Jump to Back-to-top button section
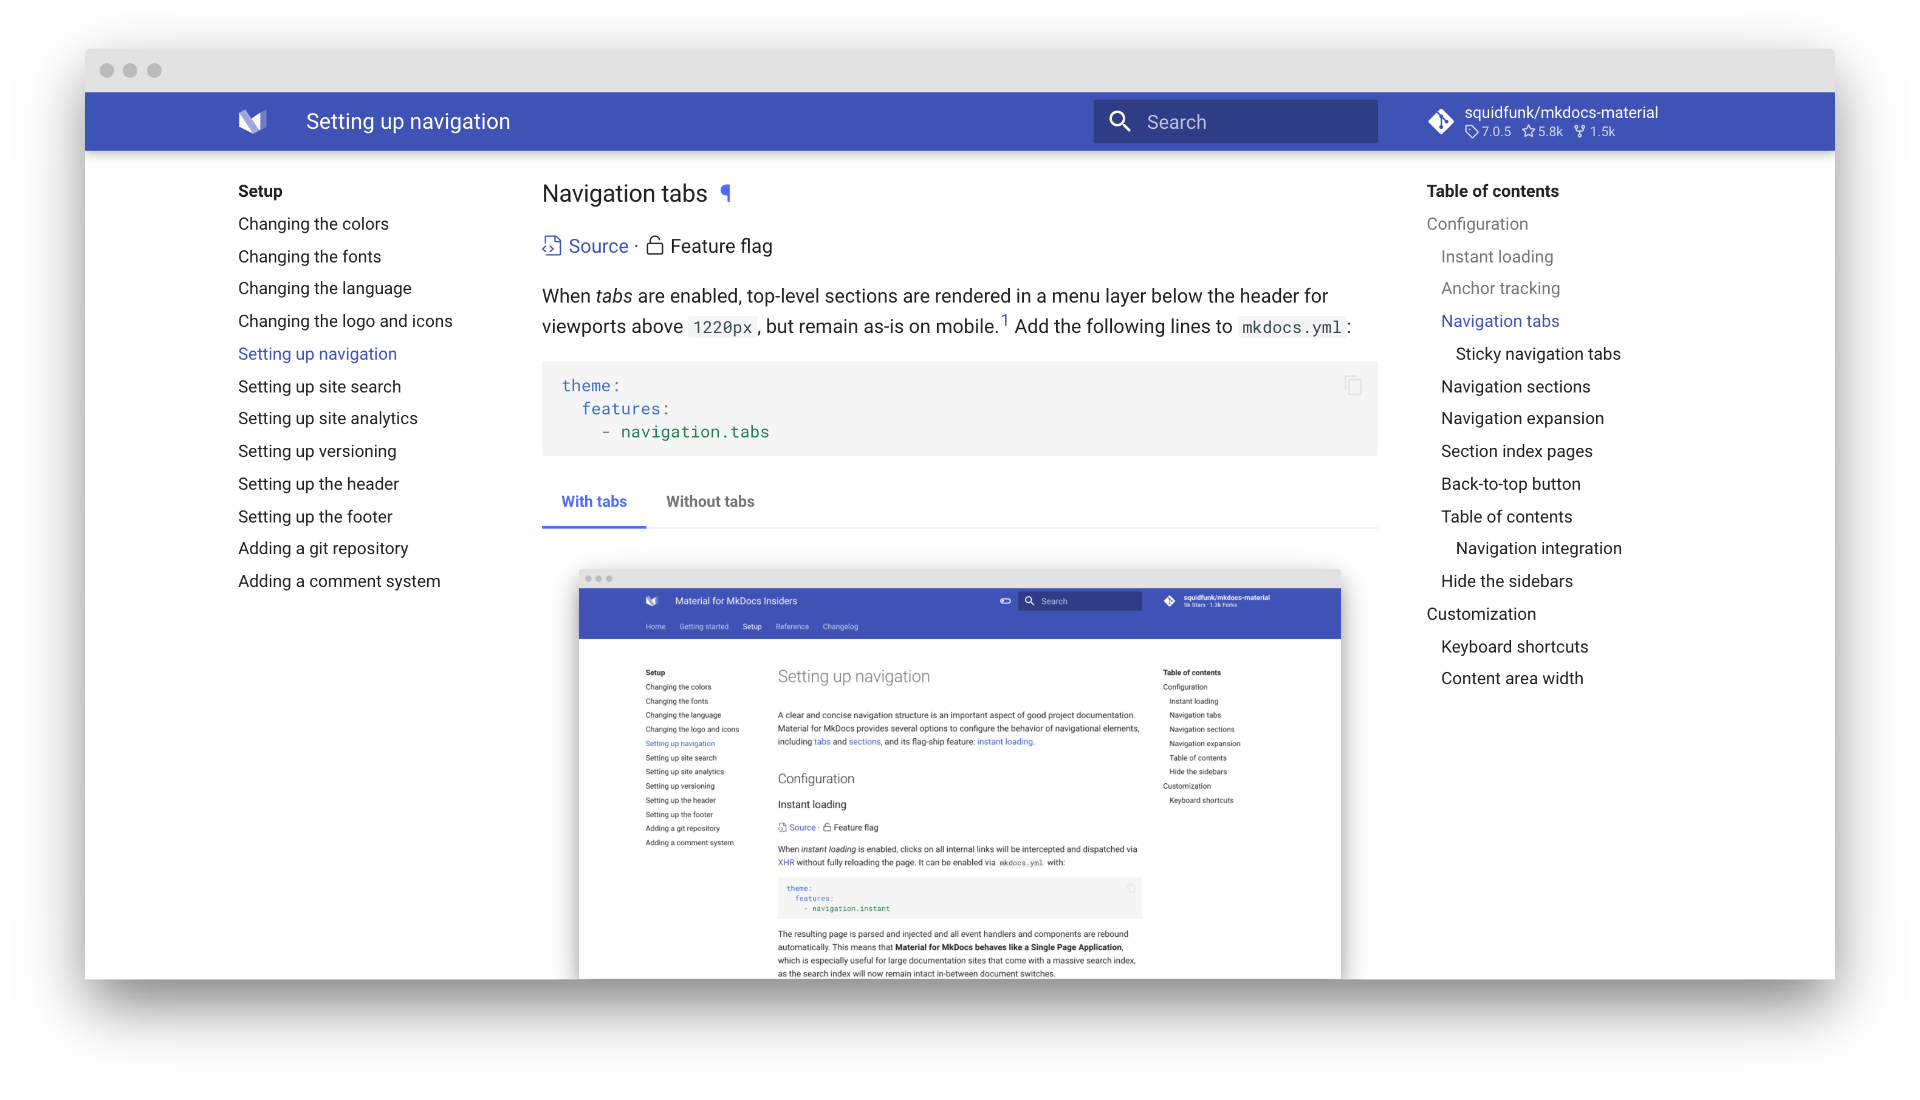The height and width of the screenshot is (1100, 1920). 1510,484
